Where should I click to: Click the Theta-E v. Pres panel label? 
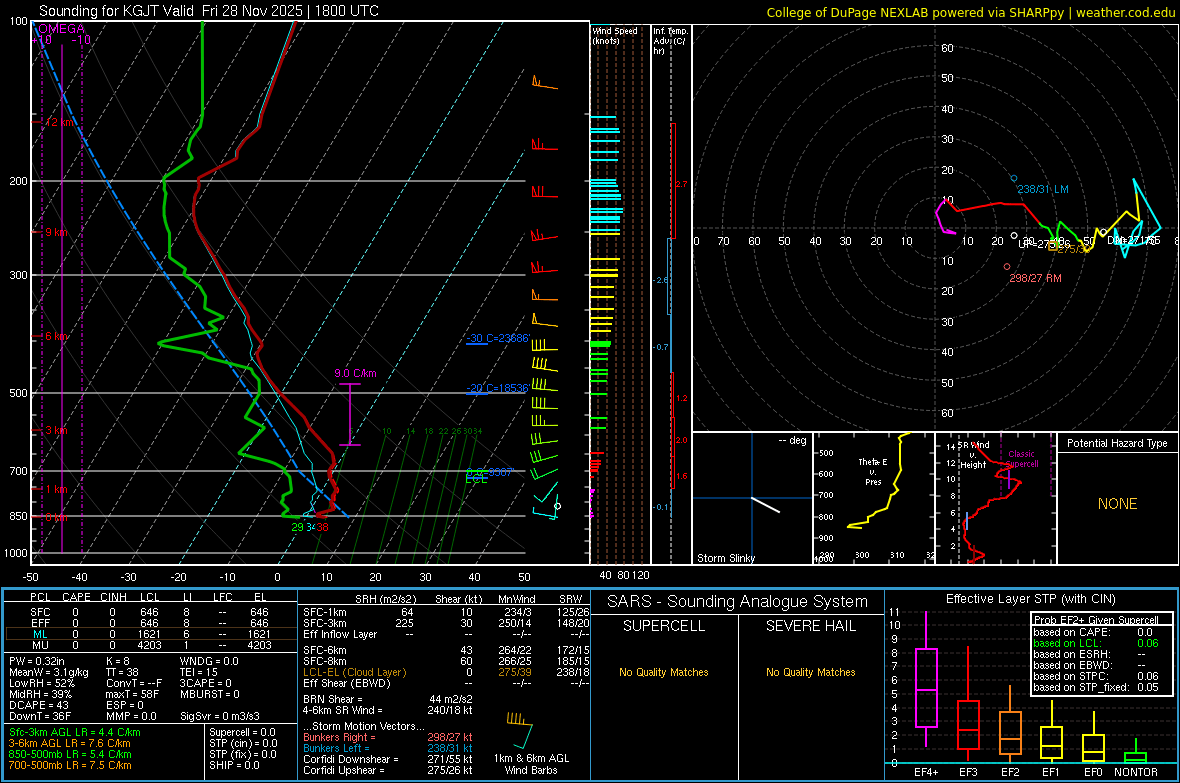pyautogui.click(x=873, y=471)
